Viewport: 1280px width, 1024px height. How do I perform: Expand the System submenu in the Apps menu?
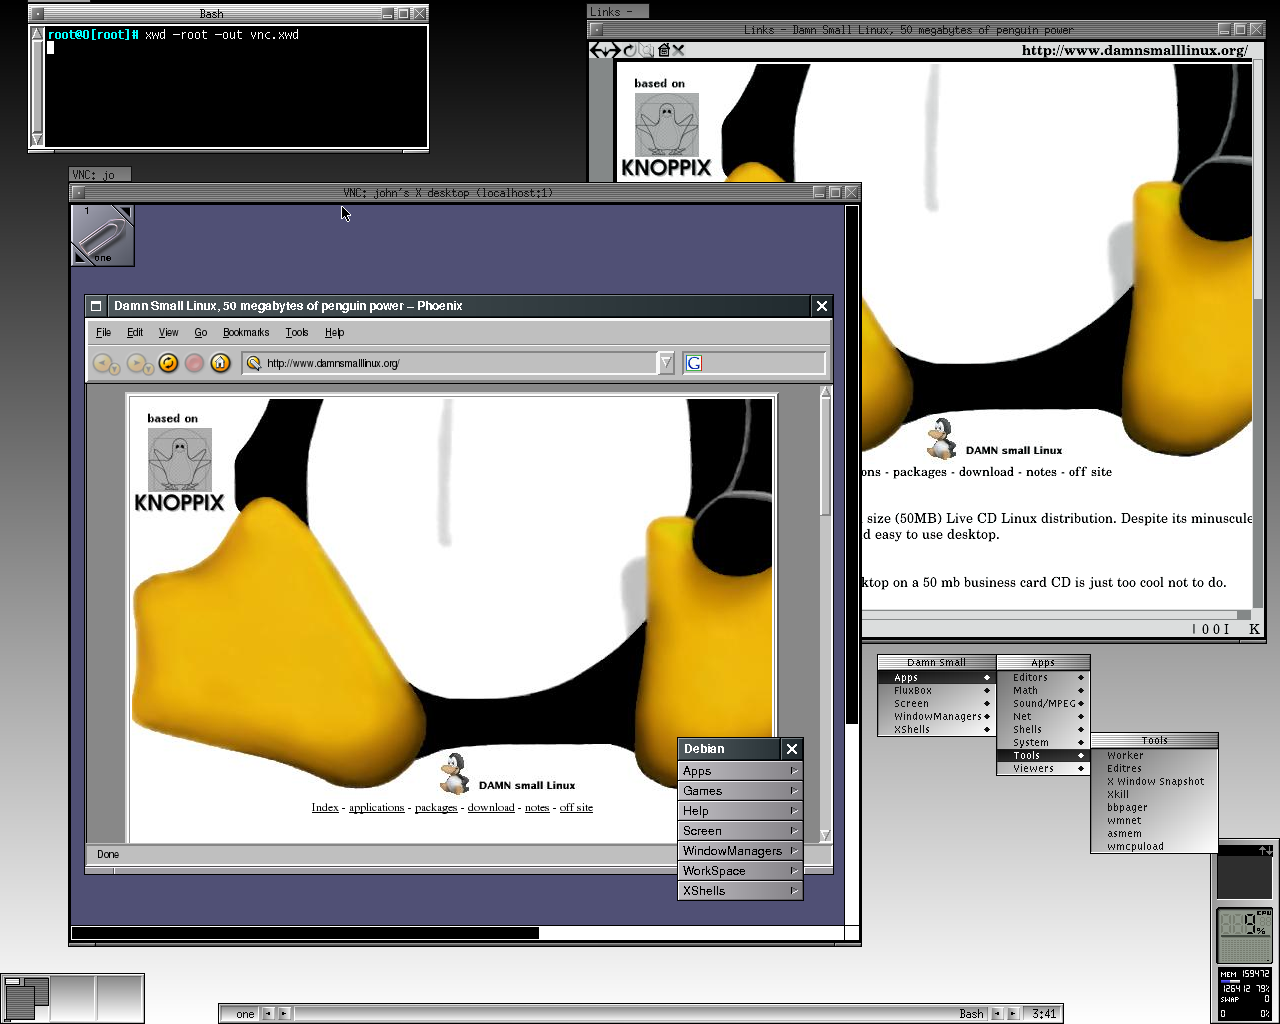(1043, 742)
